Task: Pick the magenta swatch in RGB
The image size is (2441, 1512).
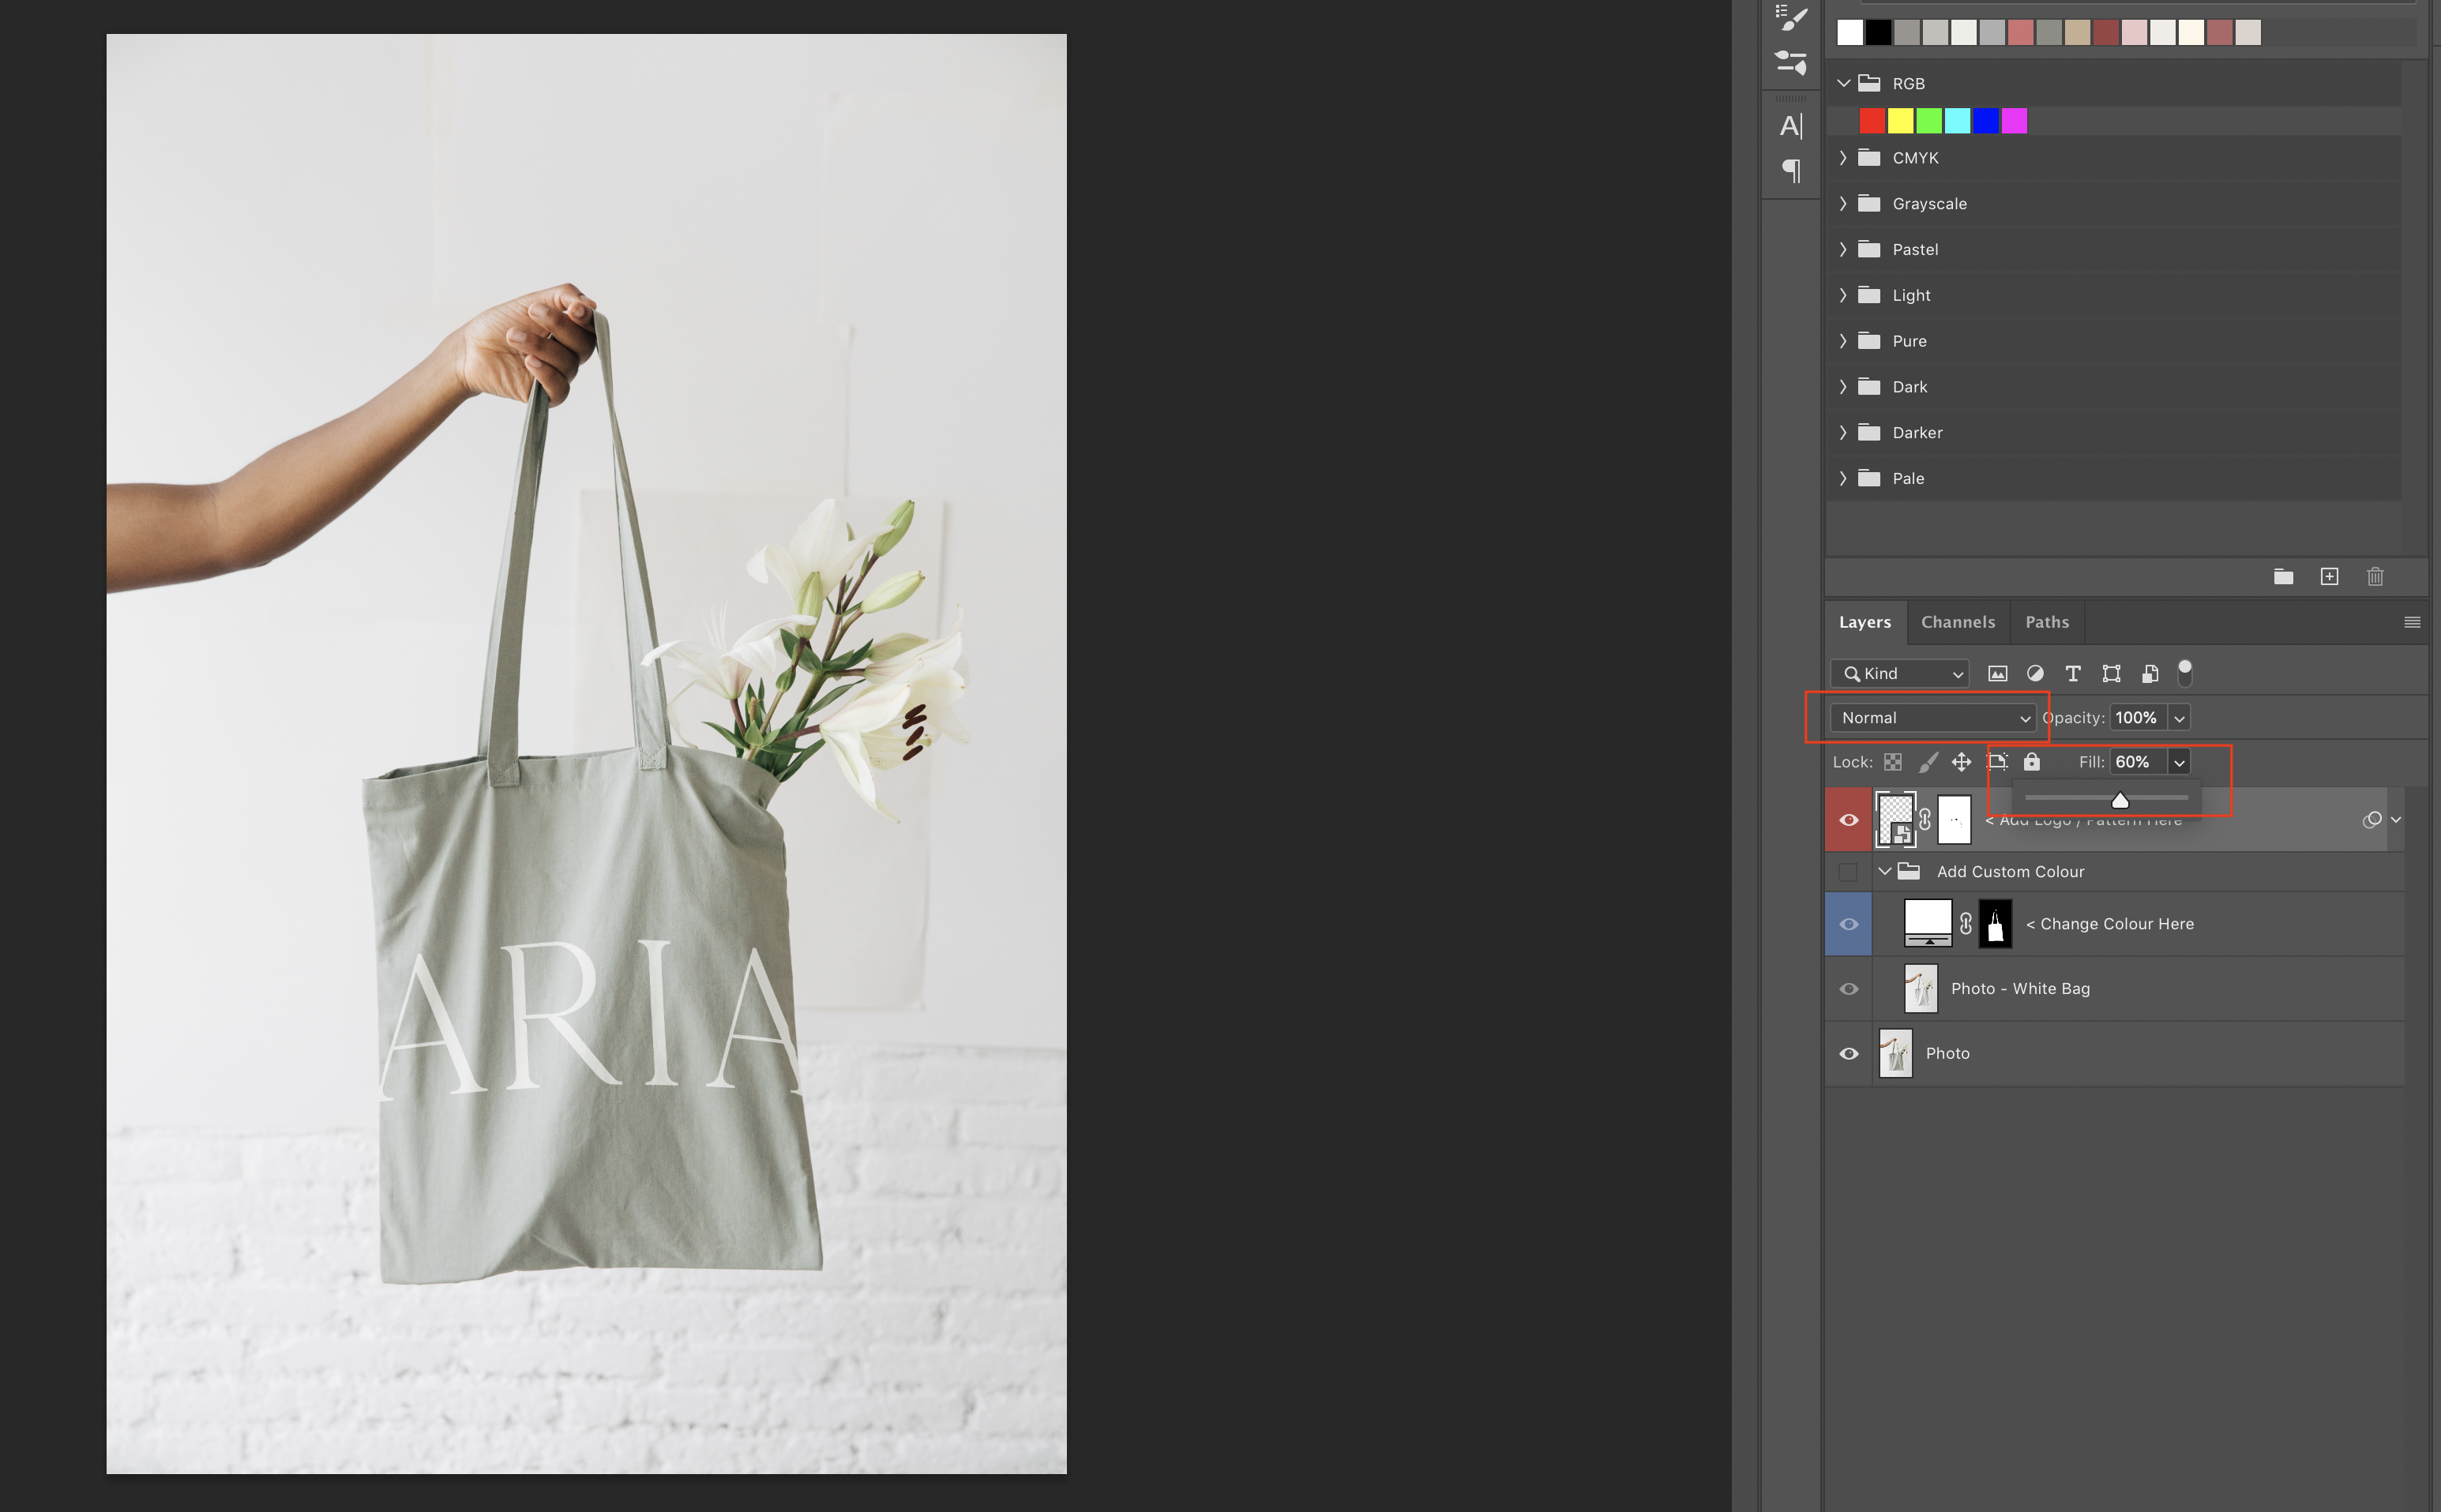Action: pyautogui.click(x=2014, y=121)
